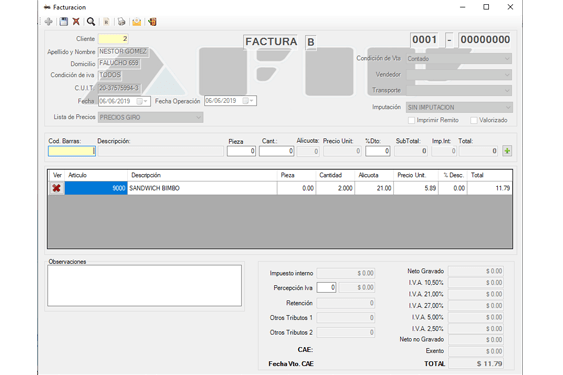Click the I.V.A. 21,00% amount field
563x375 pixels.
click(x=476, y=294)
